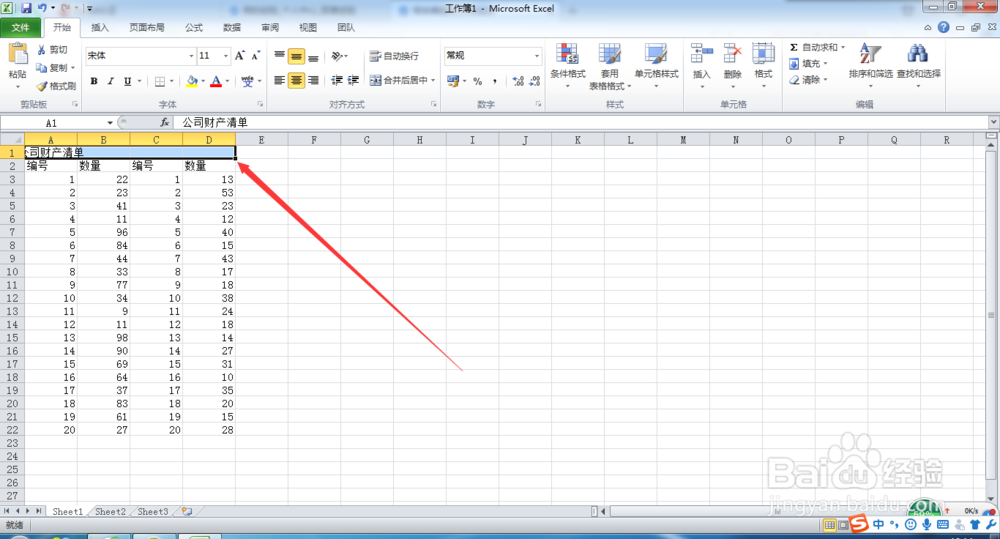Viewport: 1000px width, 539px height.
Task: Open 条件格式 conditional formatting
Action: 568,65
